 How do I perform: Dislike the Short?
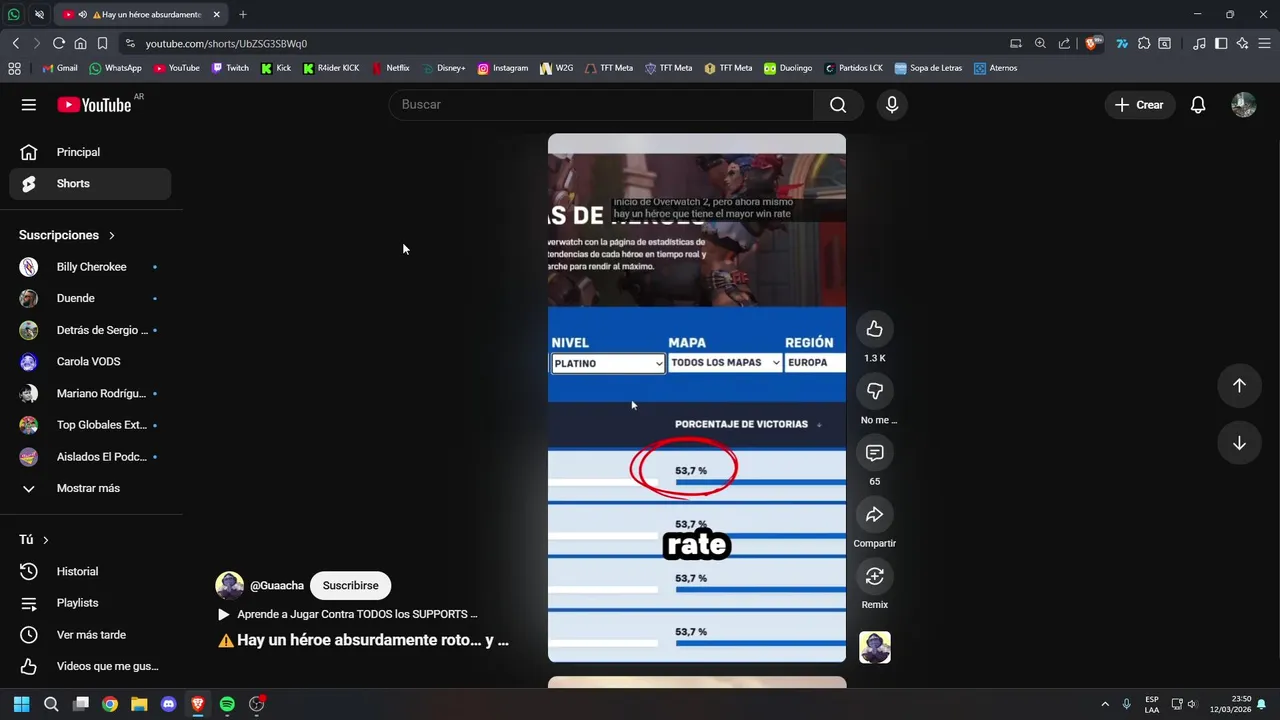(875, 391)
